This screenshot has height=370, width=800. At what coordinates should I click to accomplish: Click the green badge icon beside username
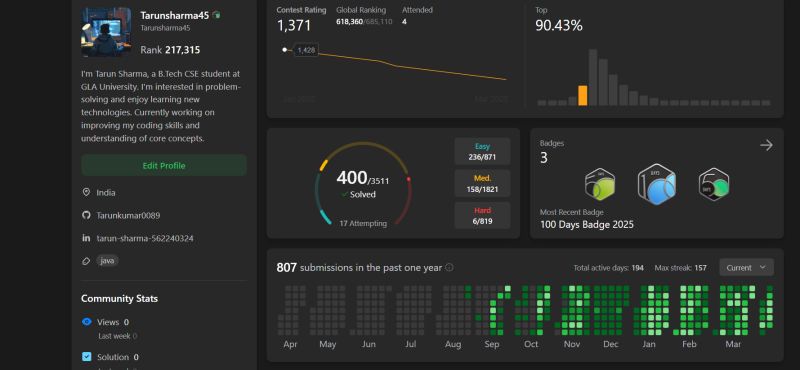tap(216, 15)
